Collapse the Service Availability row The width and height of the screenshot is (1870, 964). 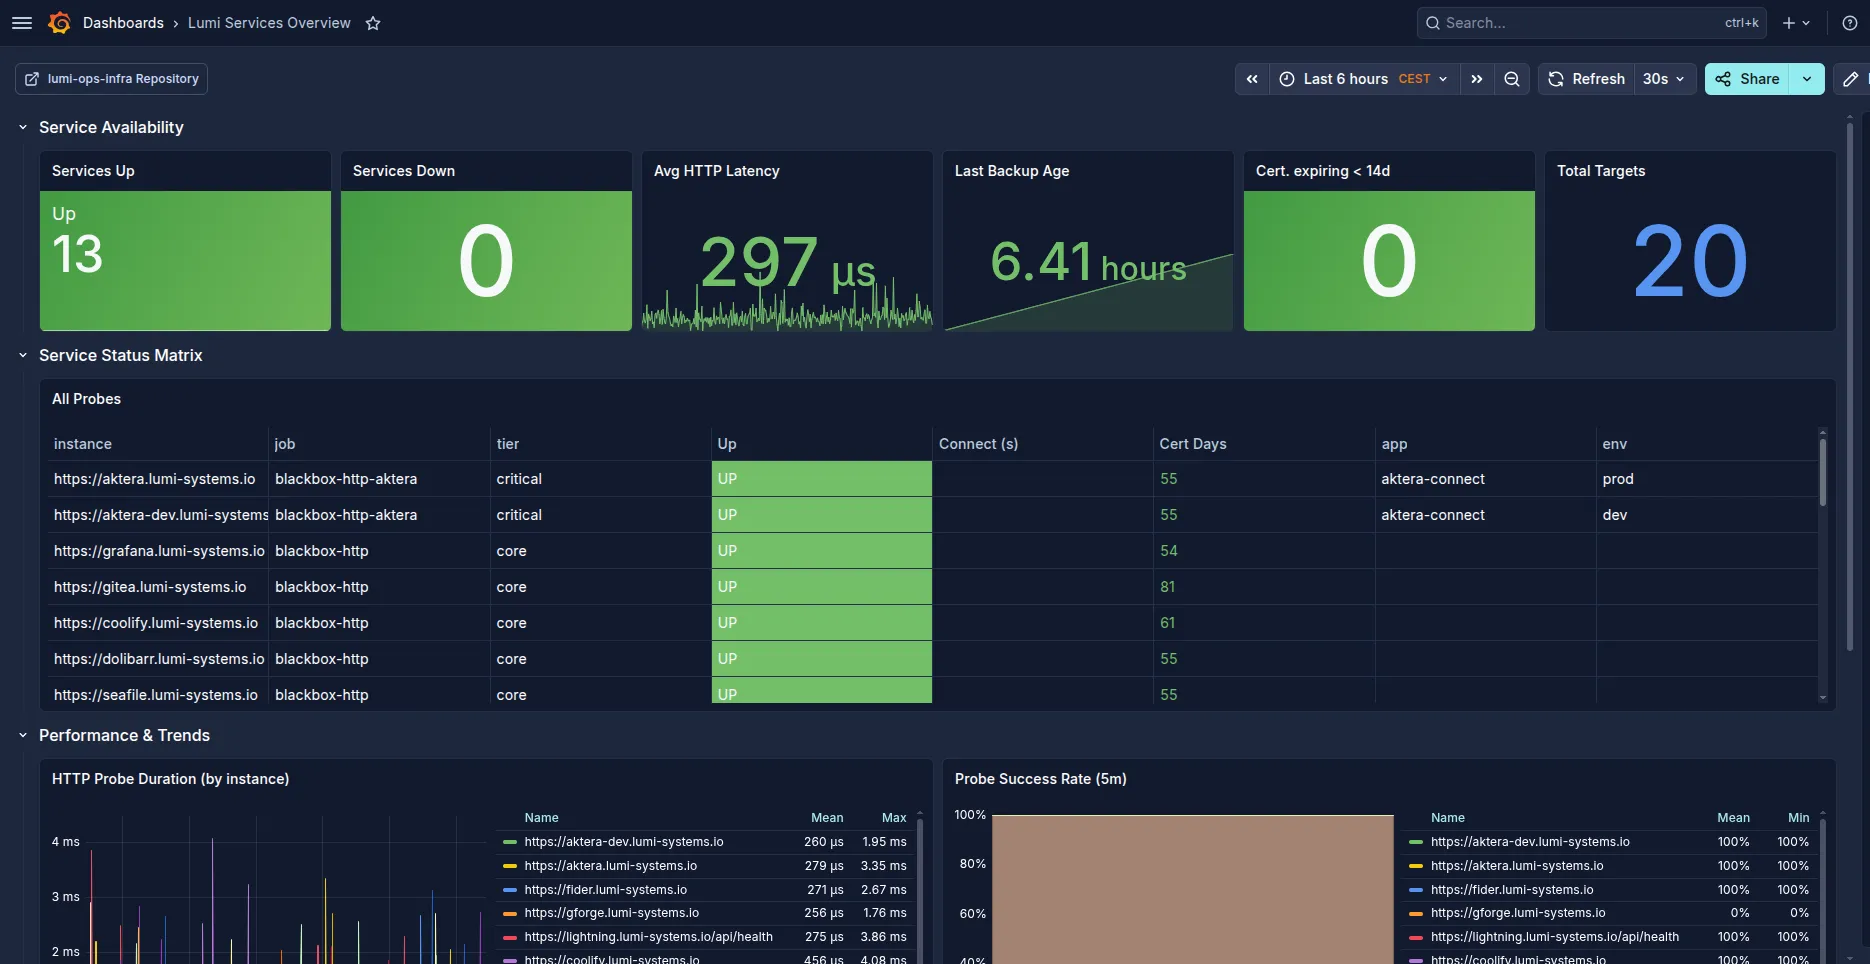[23, 128]
